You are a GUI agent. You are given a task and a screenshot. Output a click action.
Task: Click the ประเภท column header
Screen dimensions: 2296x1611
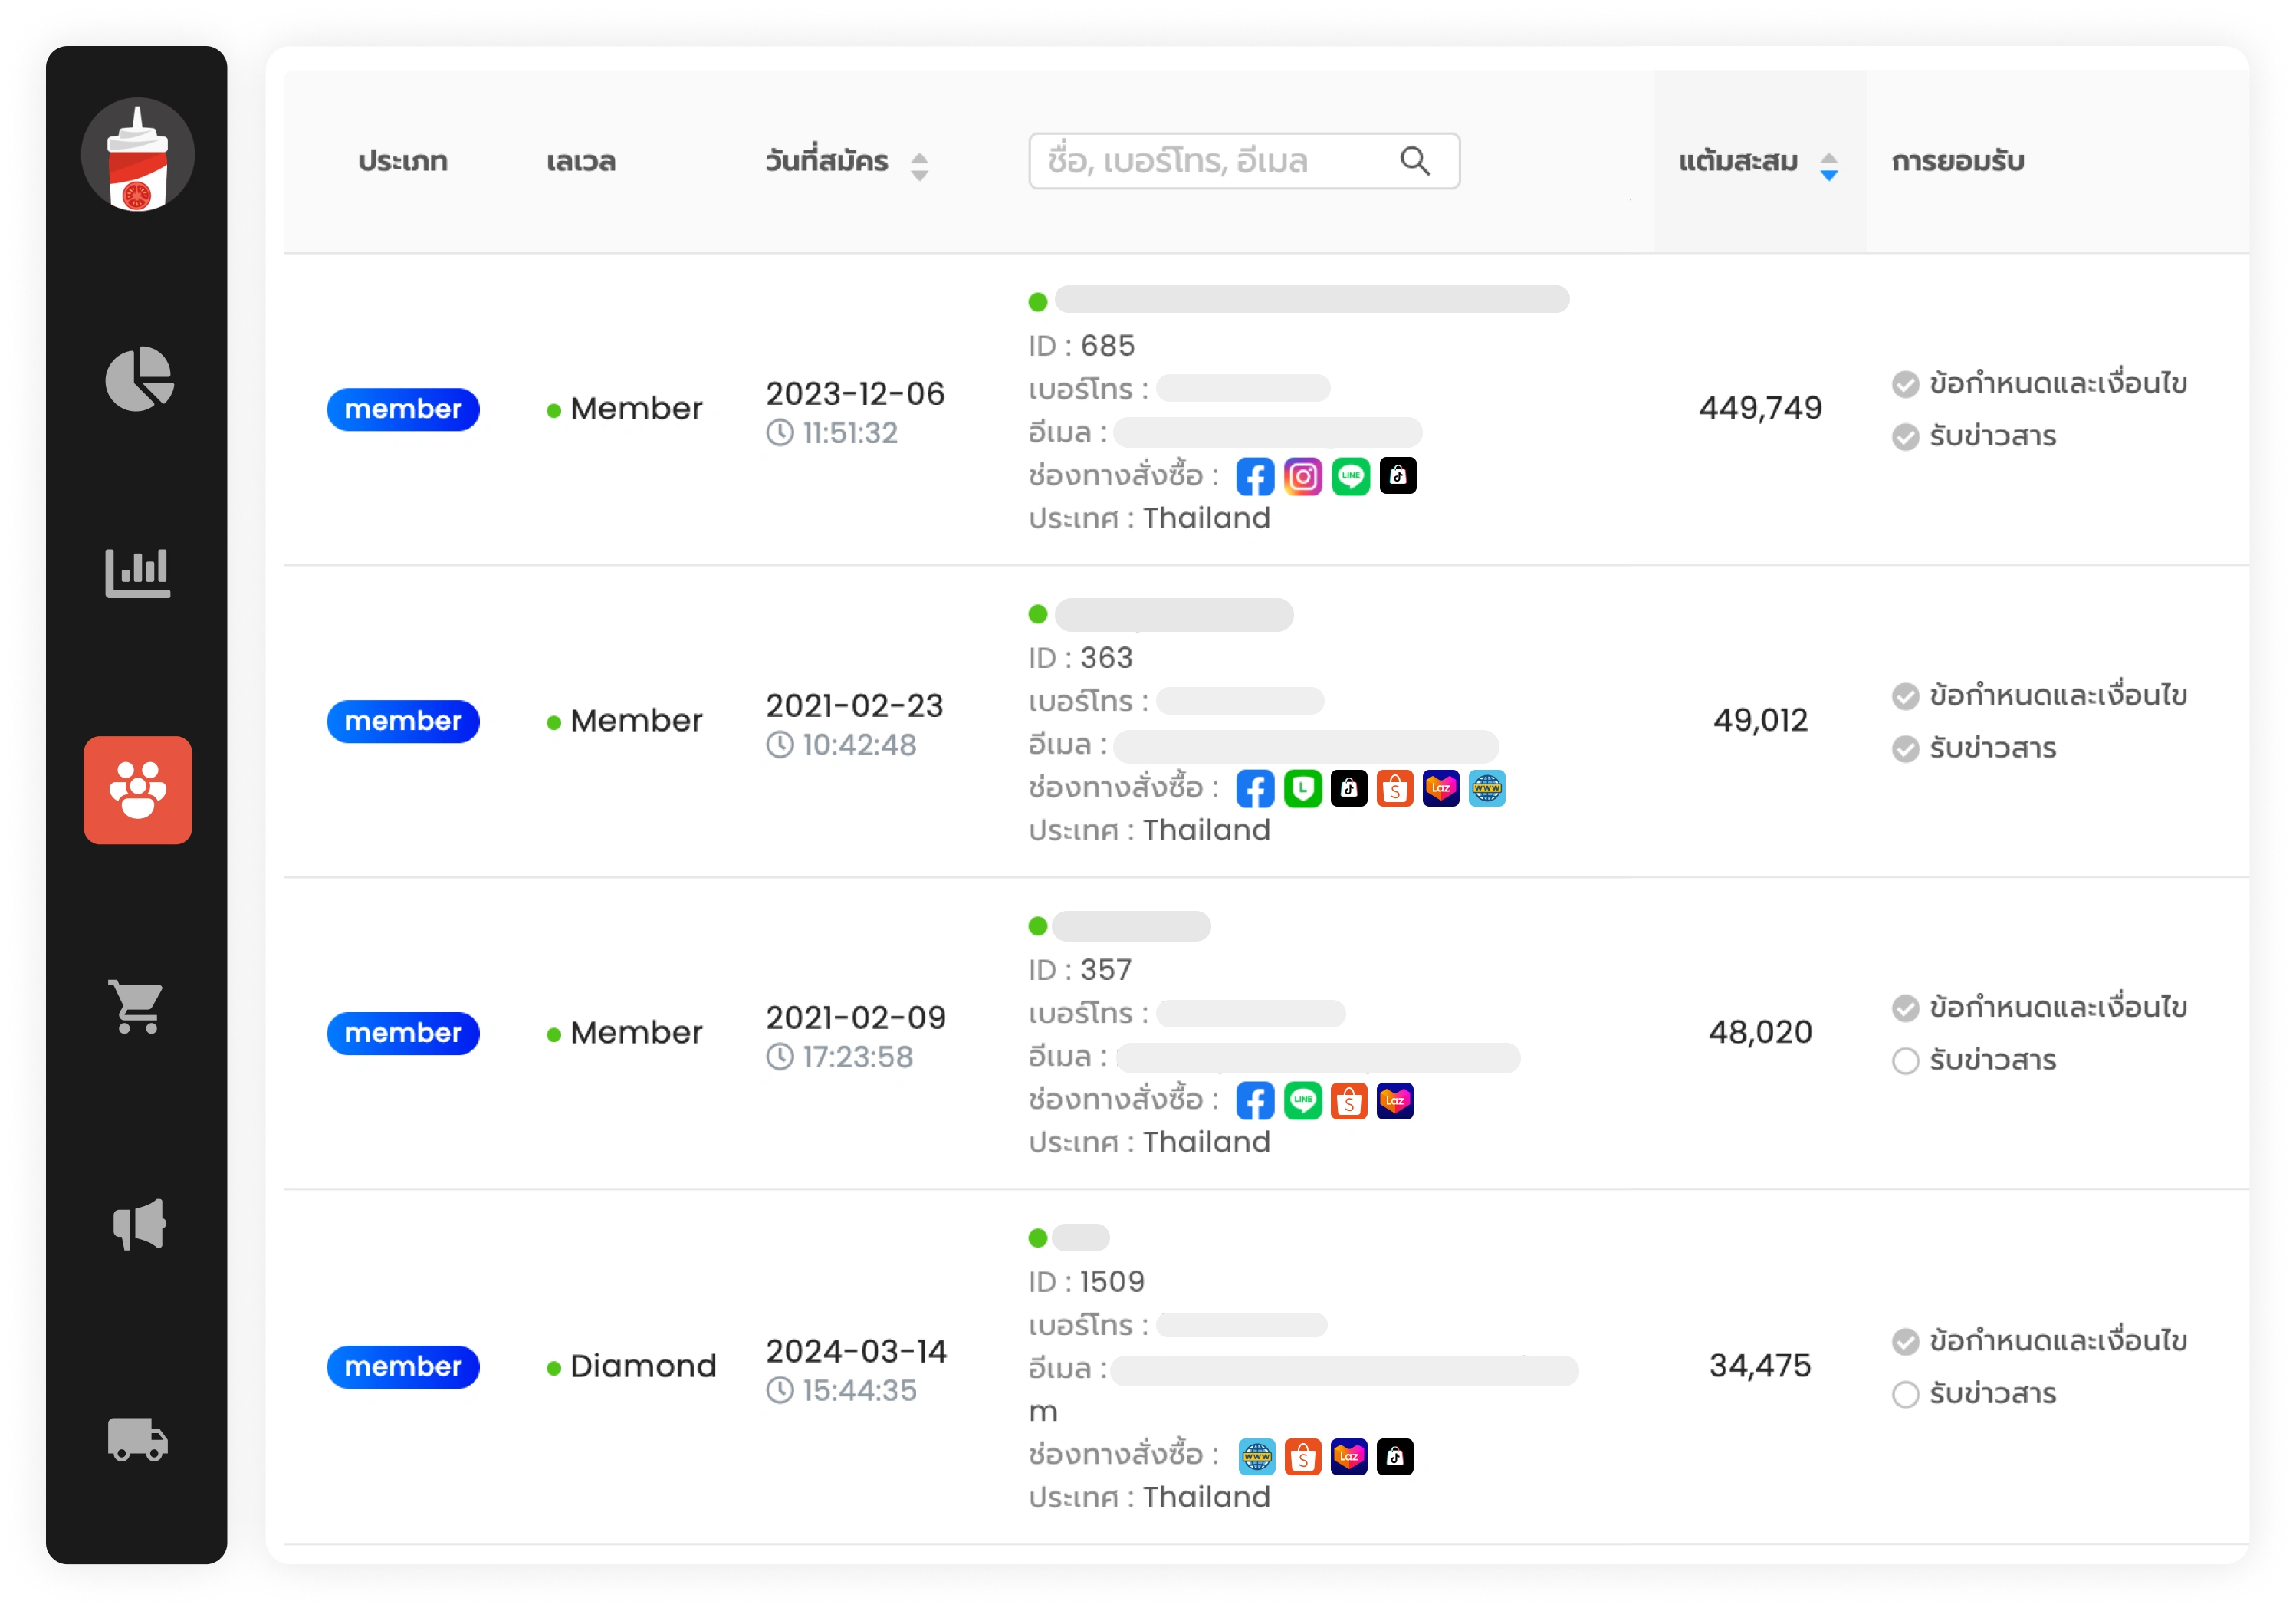click(x=403, y=161)
